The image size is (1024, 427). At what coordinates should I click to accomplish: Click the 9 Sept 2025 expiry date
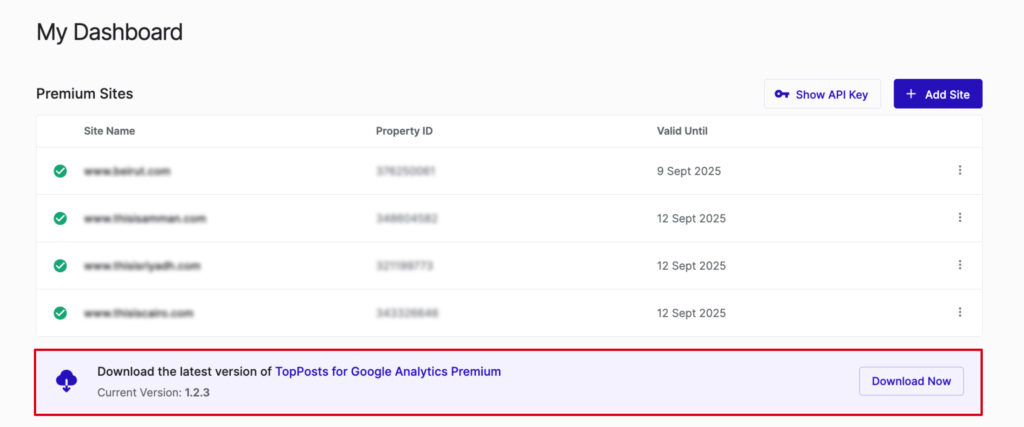click(x=689, y=171)
